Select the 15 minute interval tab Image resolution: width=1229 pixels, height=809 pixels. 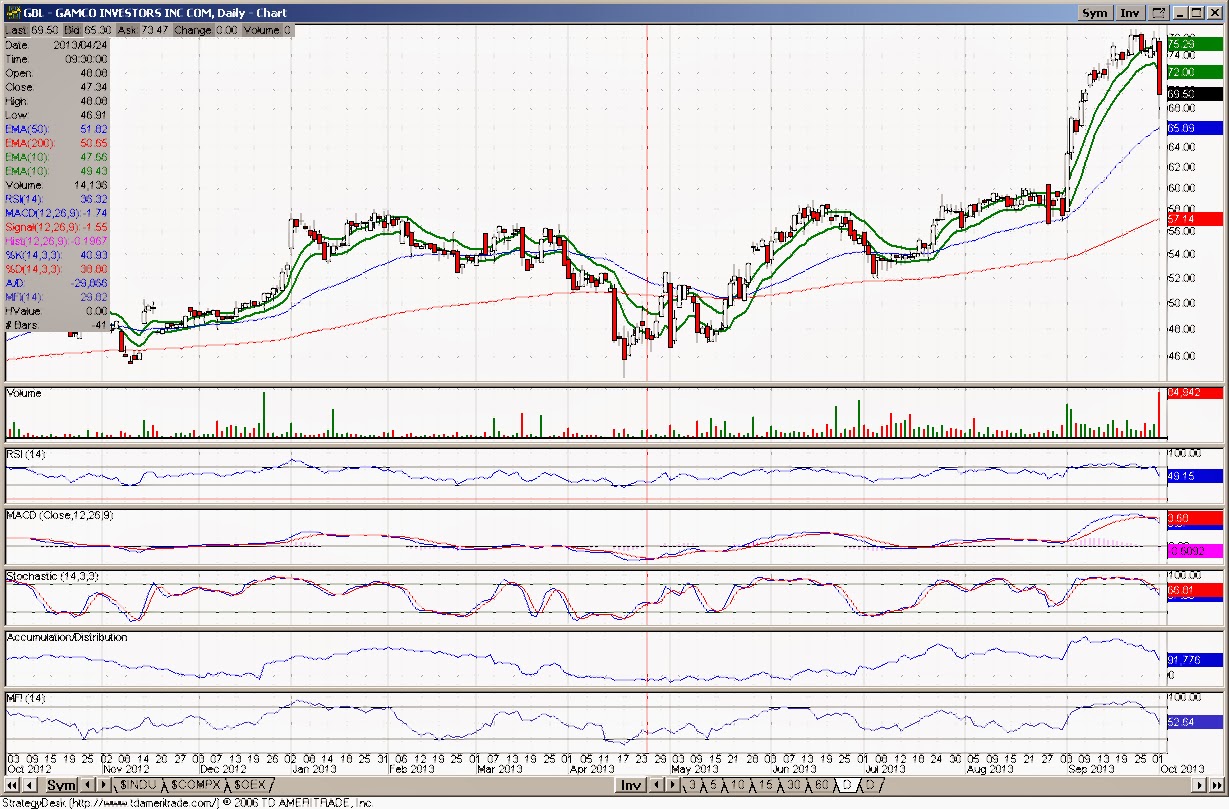click(x=766, y=786)
